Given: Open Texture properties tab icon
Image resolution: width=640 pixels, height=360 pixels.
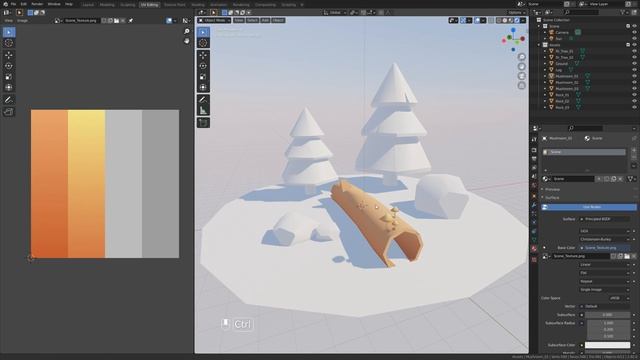Looking at the screenshot, I should [534, 260].
